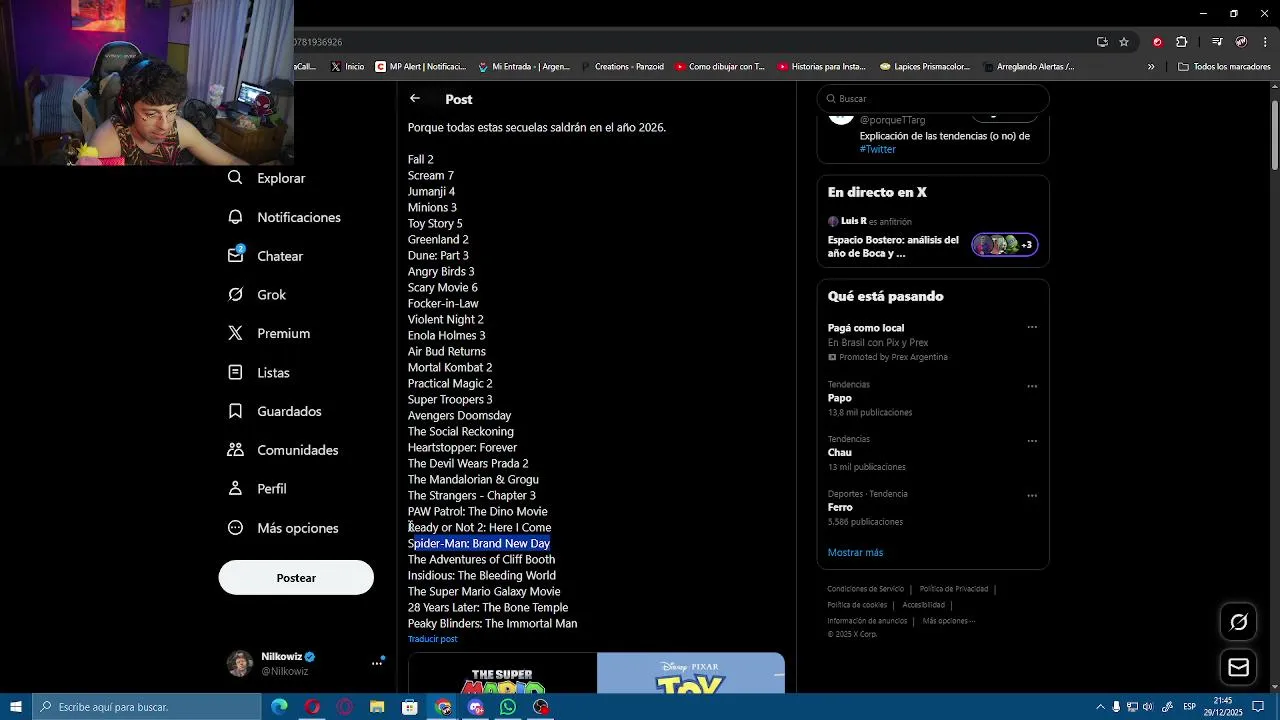Open the Más opciones circle icon
Image resolution: width=1280 pixels, height=720 pixels.
click(x=235, y=527)
